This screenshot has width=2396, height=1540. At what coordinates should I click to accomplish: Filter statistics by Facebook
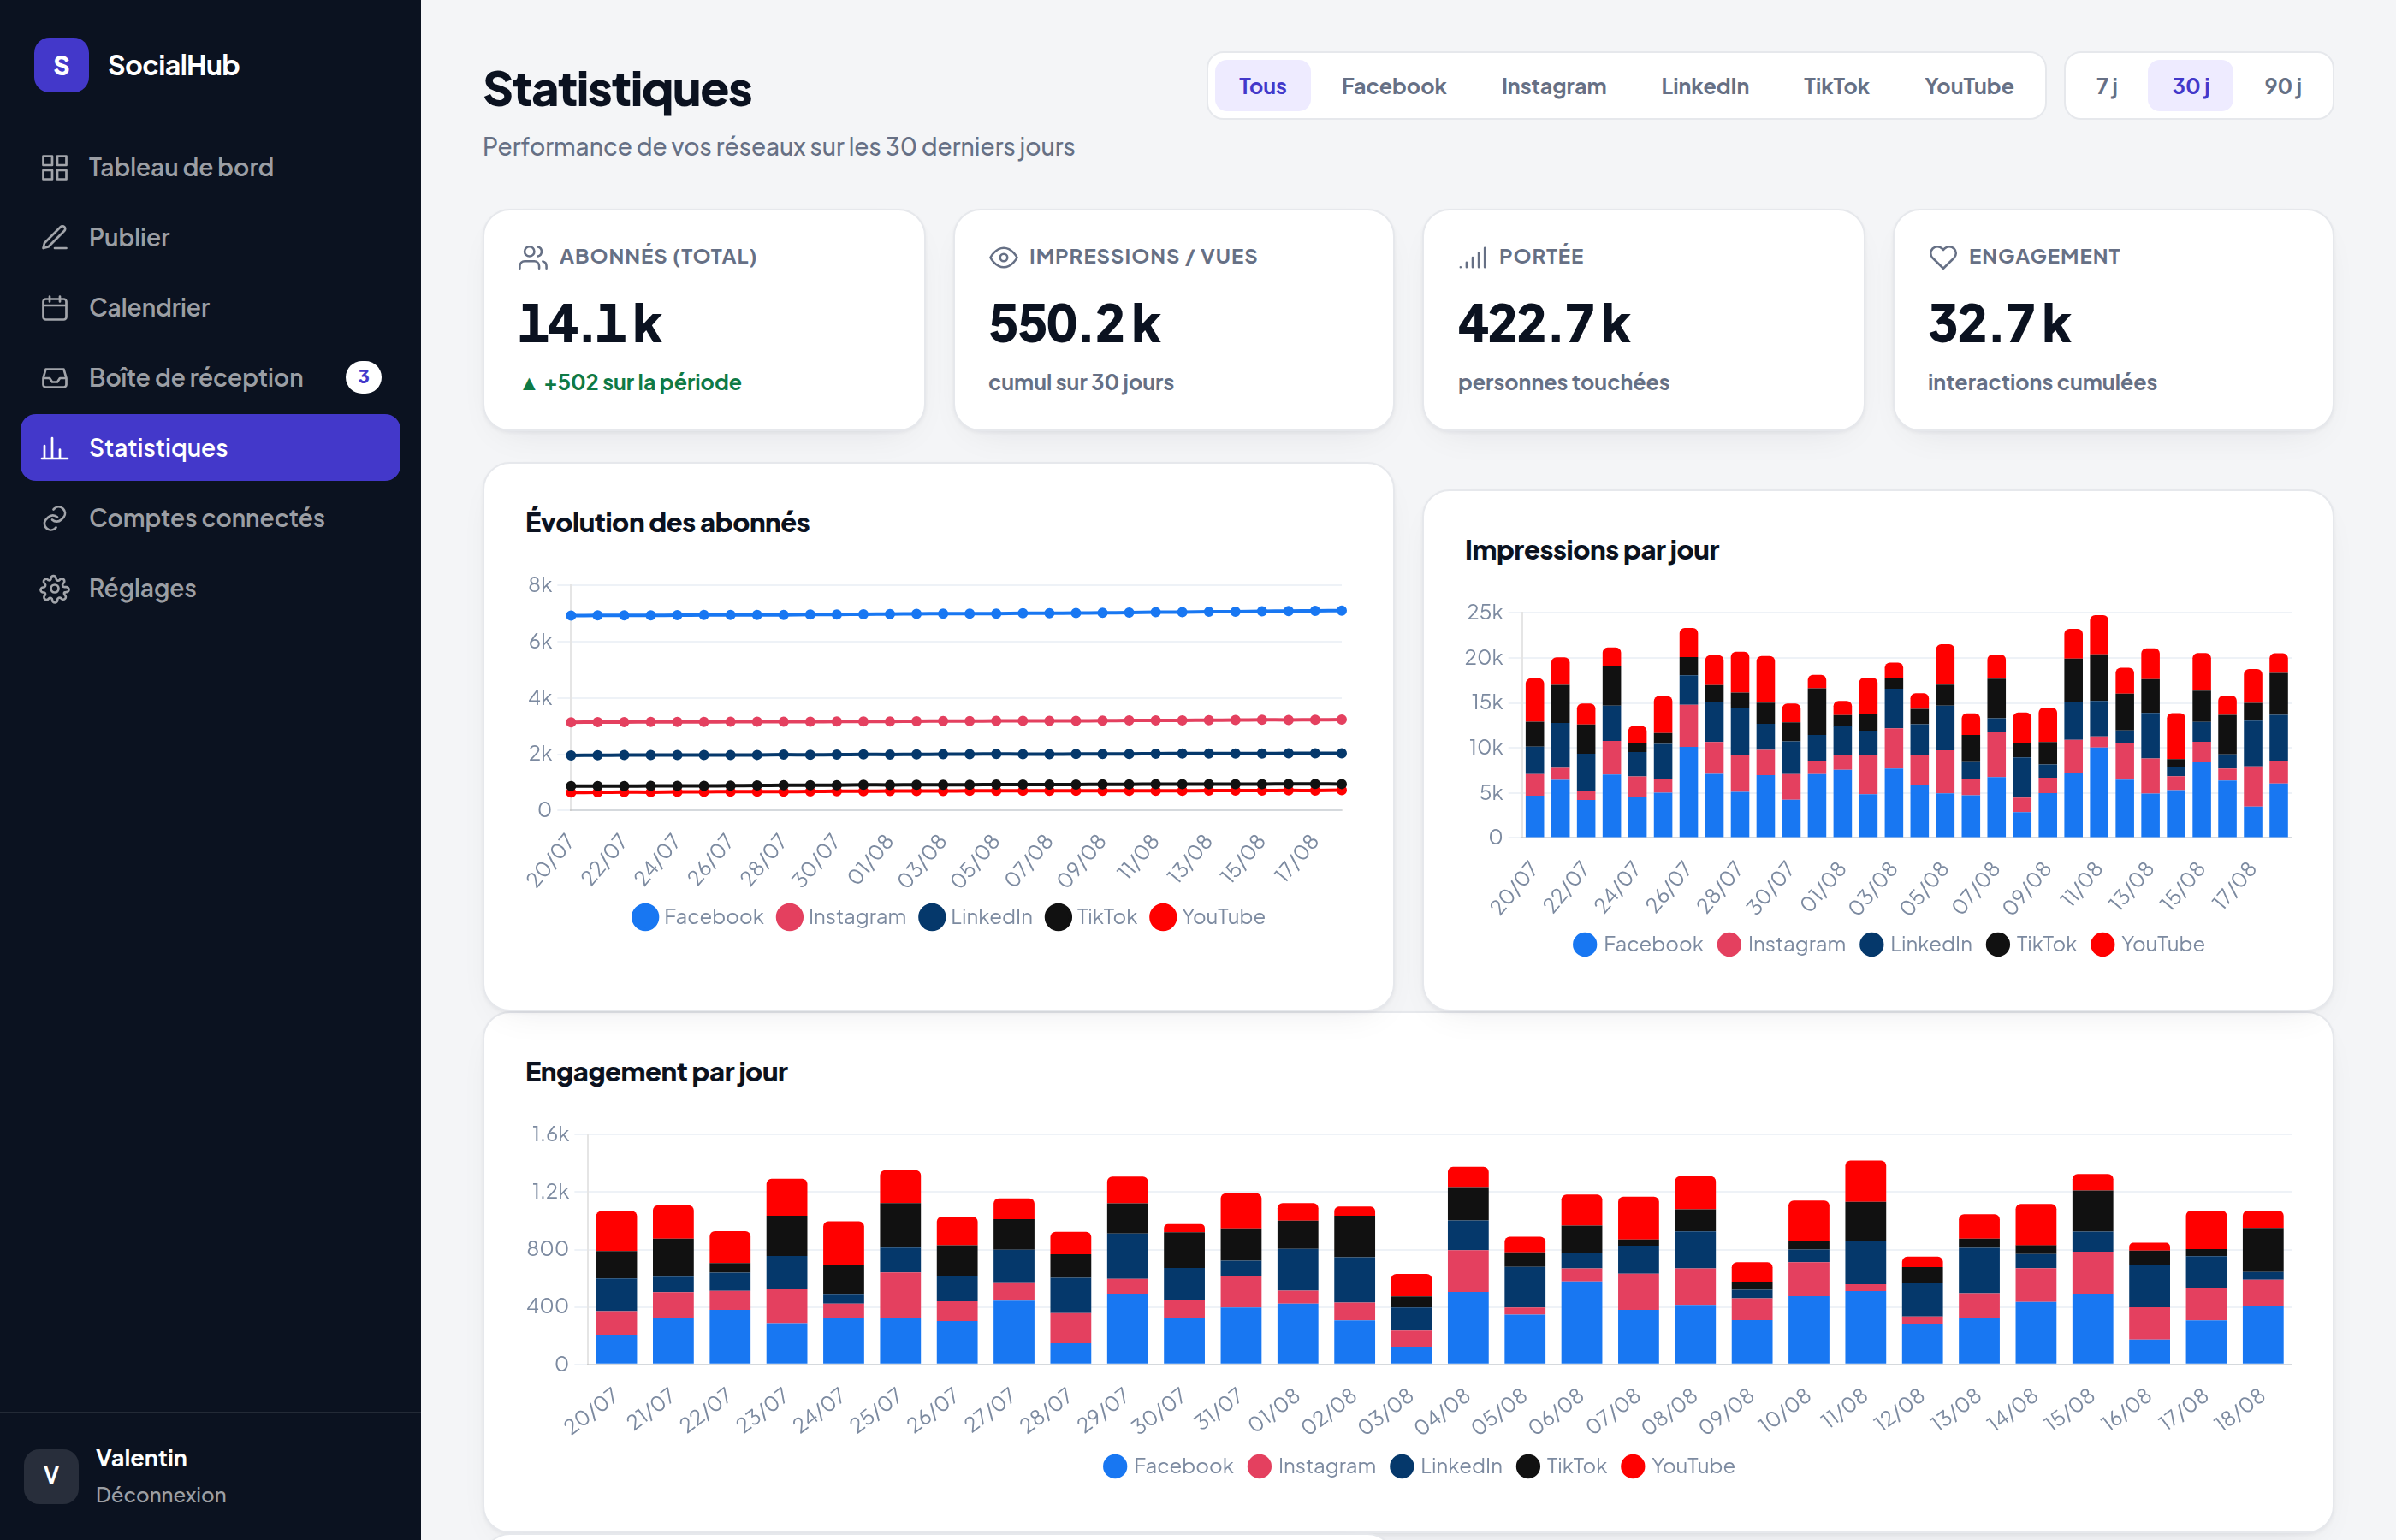click(x=1393, y=86)
